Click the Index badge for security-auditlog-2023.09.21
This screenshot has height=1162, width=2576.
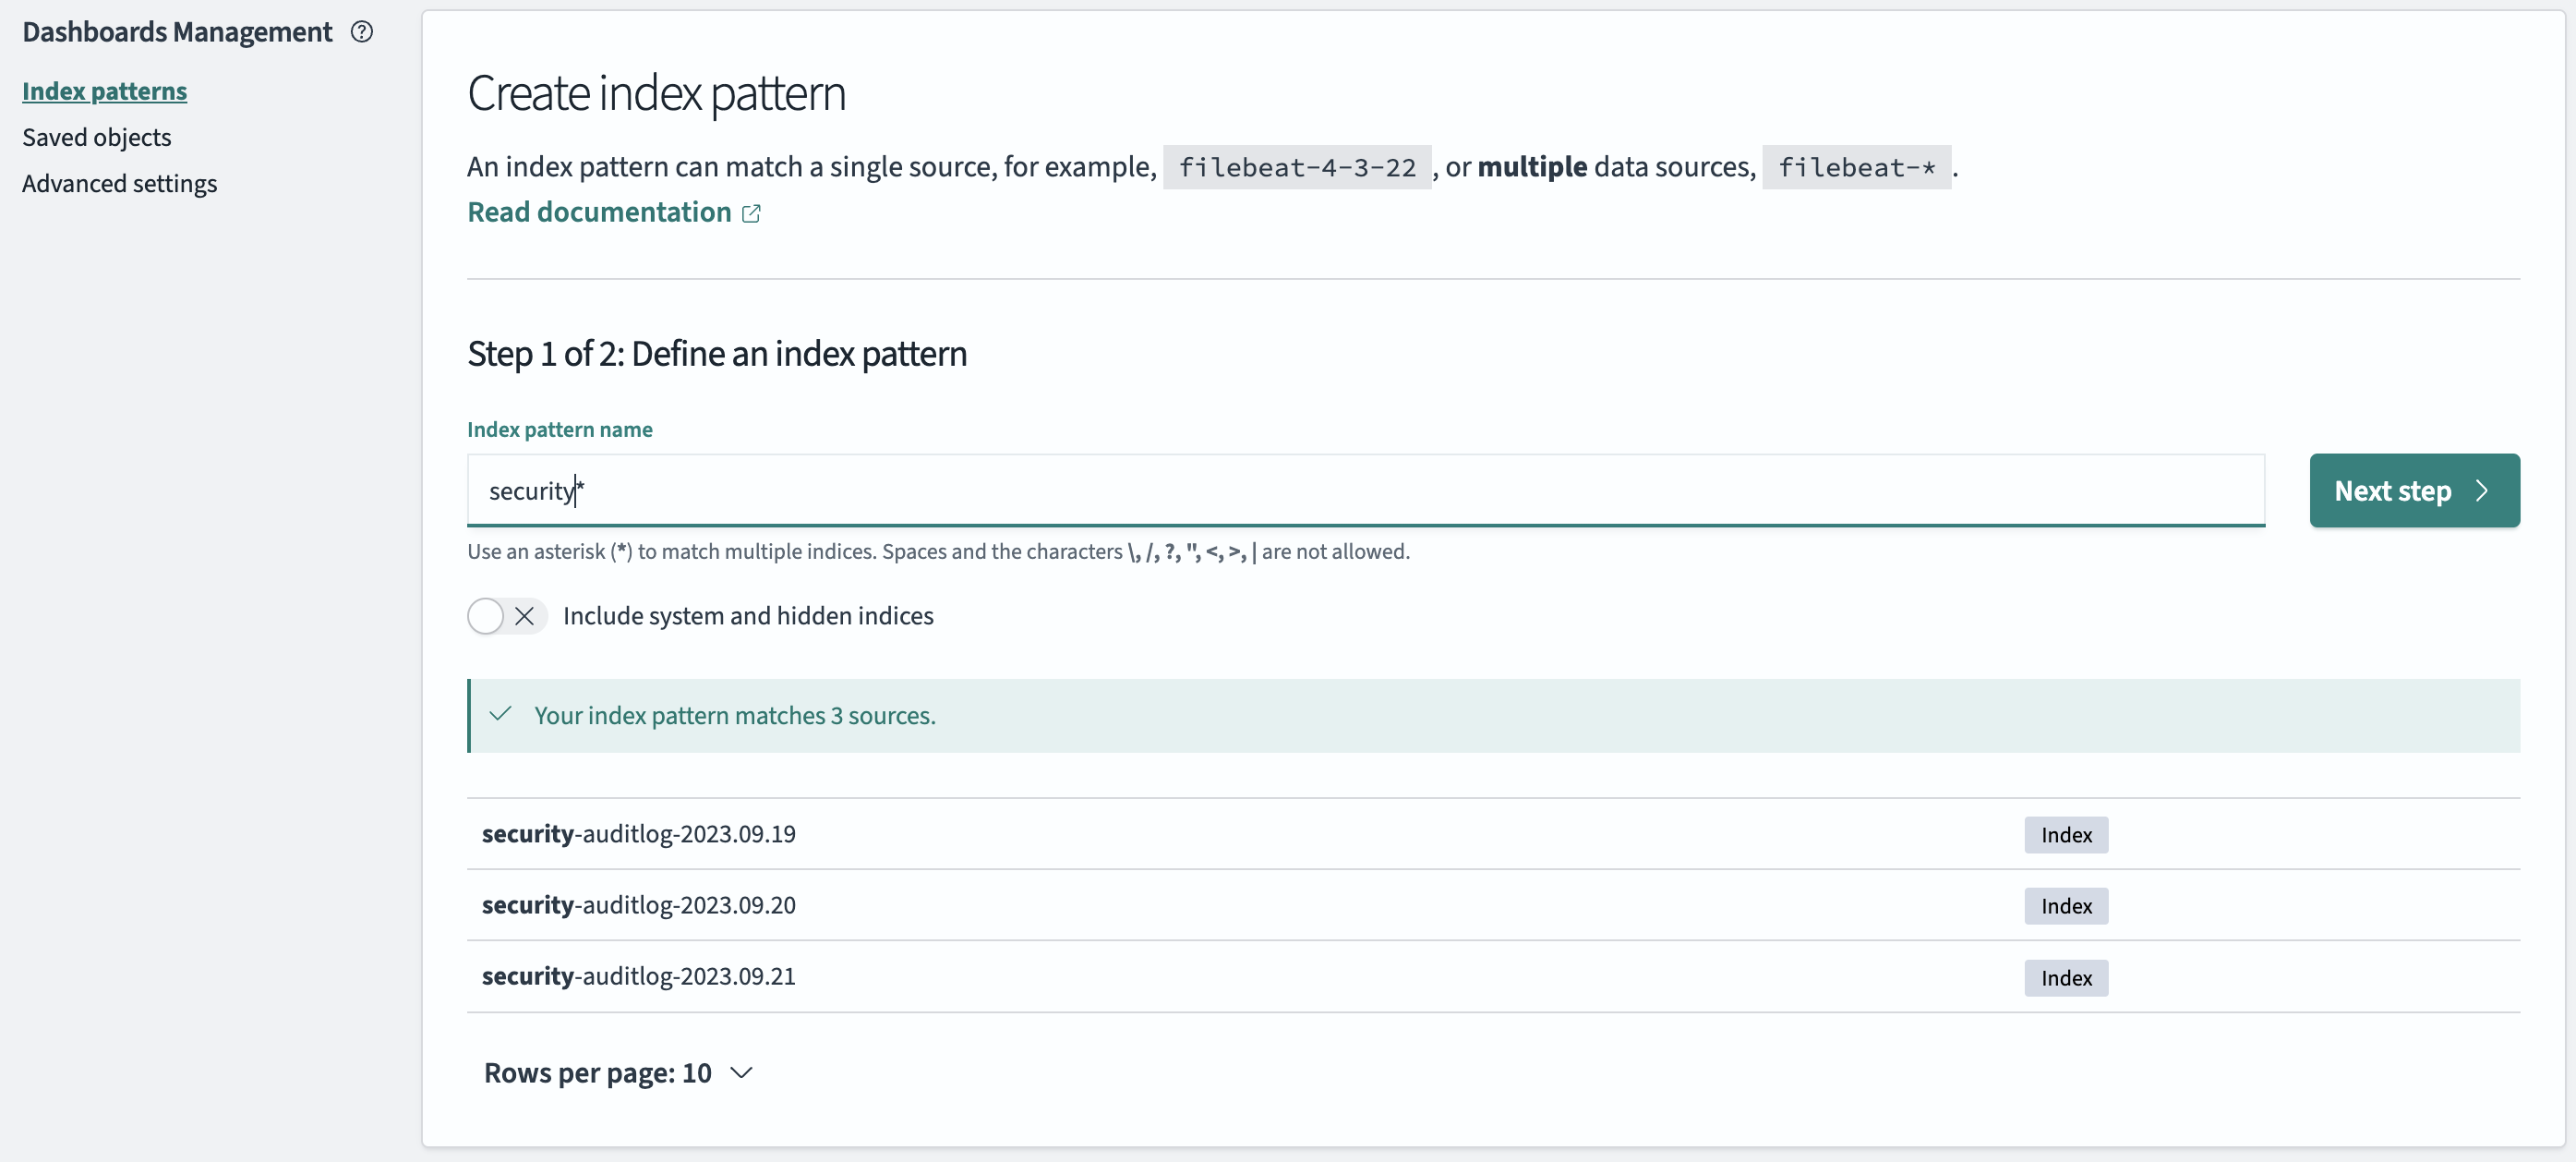pos(2065,978)
